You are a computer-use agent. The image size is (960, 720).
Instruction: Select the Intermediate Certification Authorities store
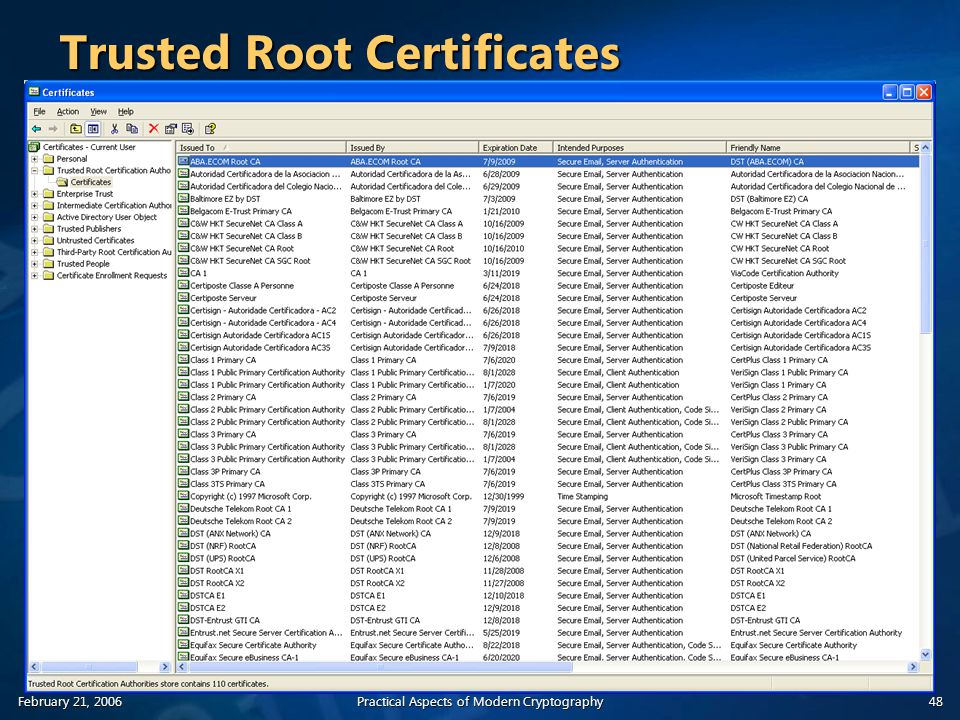[x=114, y=205]
